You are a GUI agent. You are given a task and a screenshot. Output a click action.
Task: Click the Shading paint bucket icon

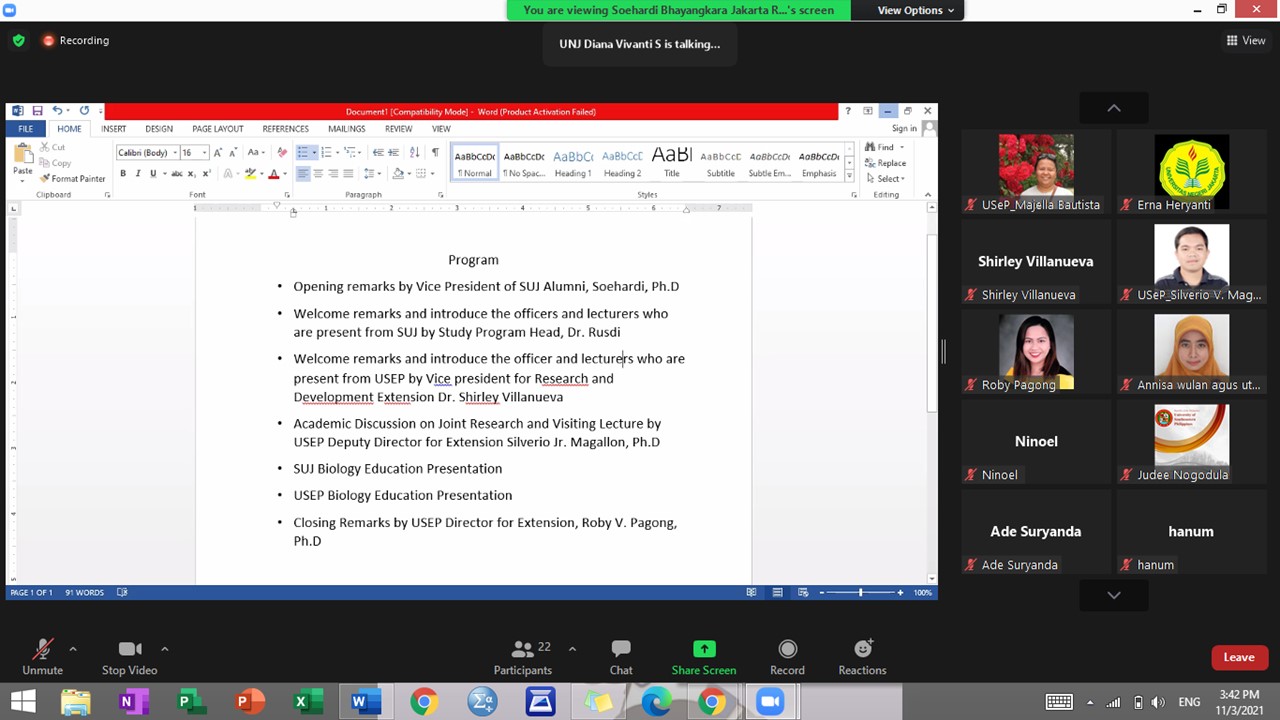398,174
